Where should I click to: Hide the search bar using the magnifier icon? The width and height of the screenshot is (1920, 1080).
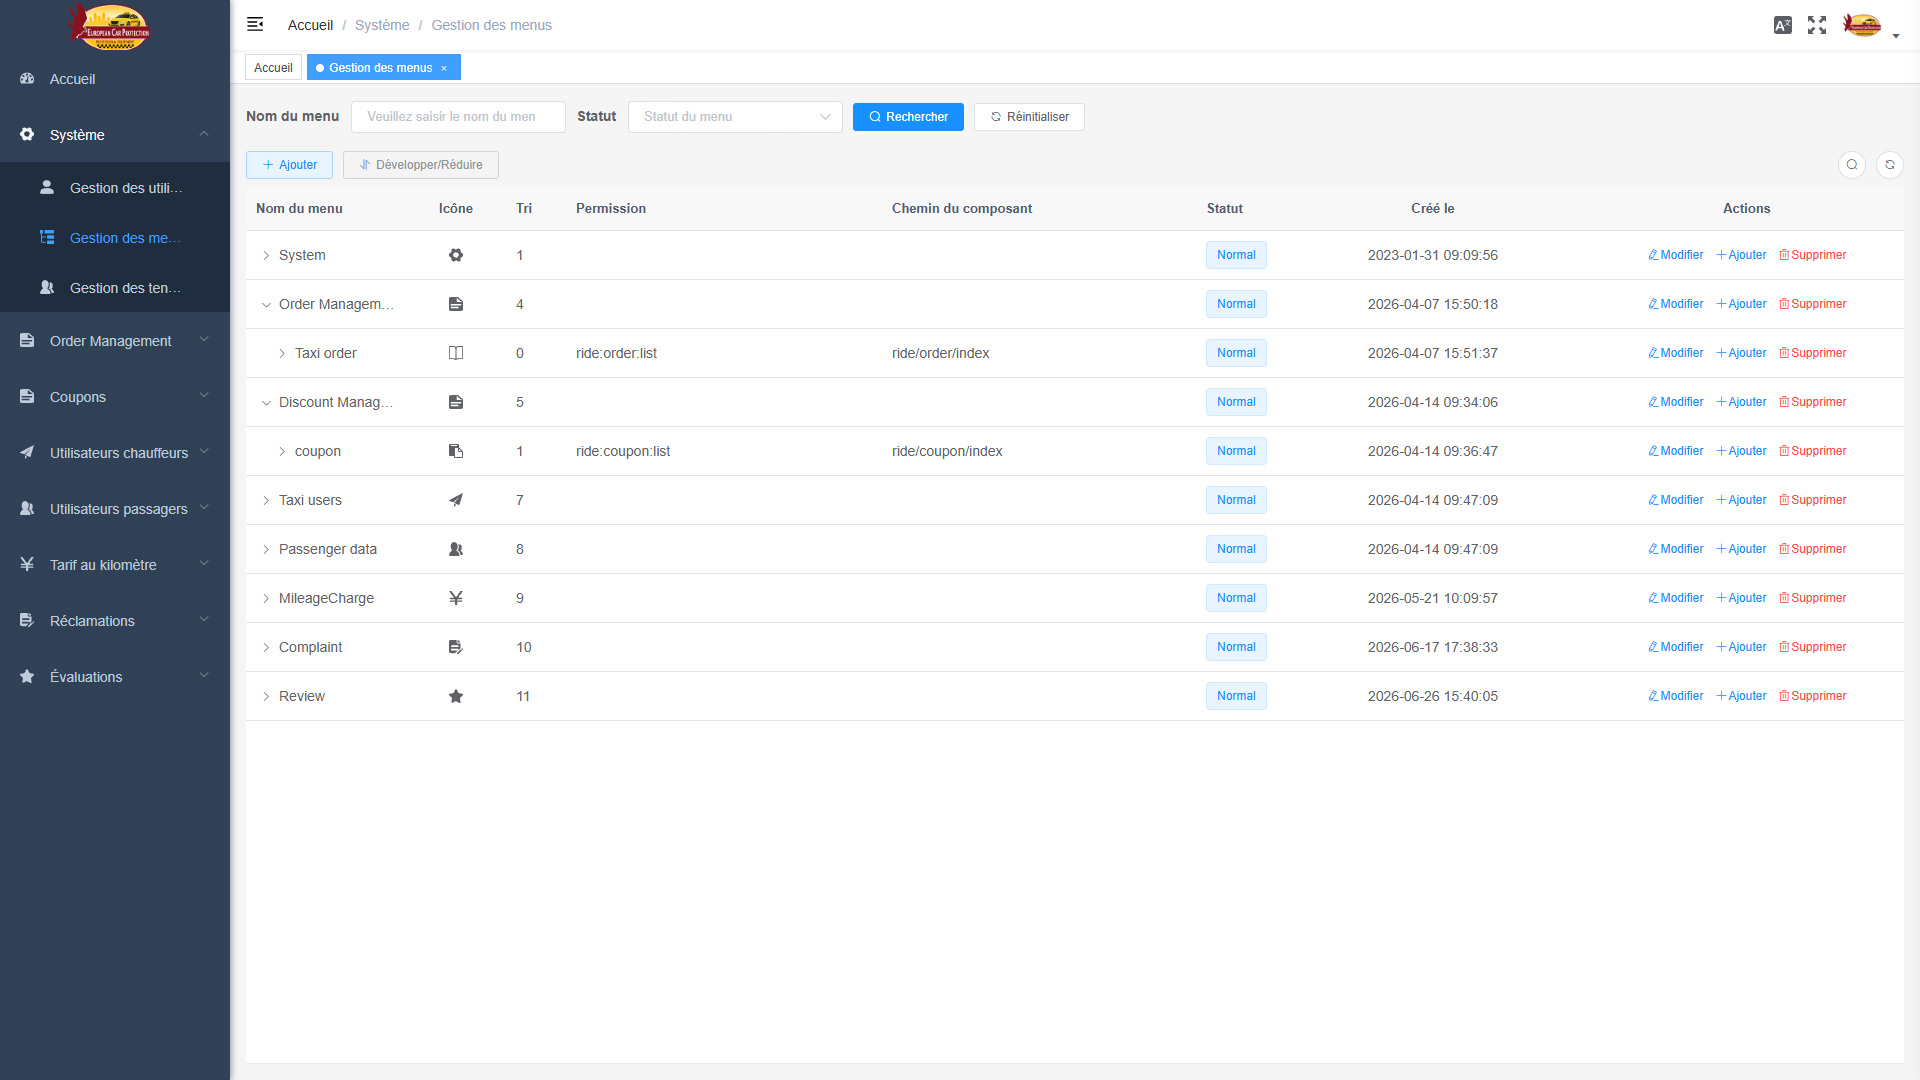coord(1852,165)
